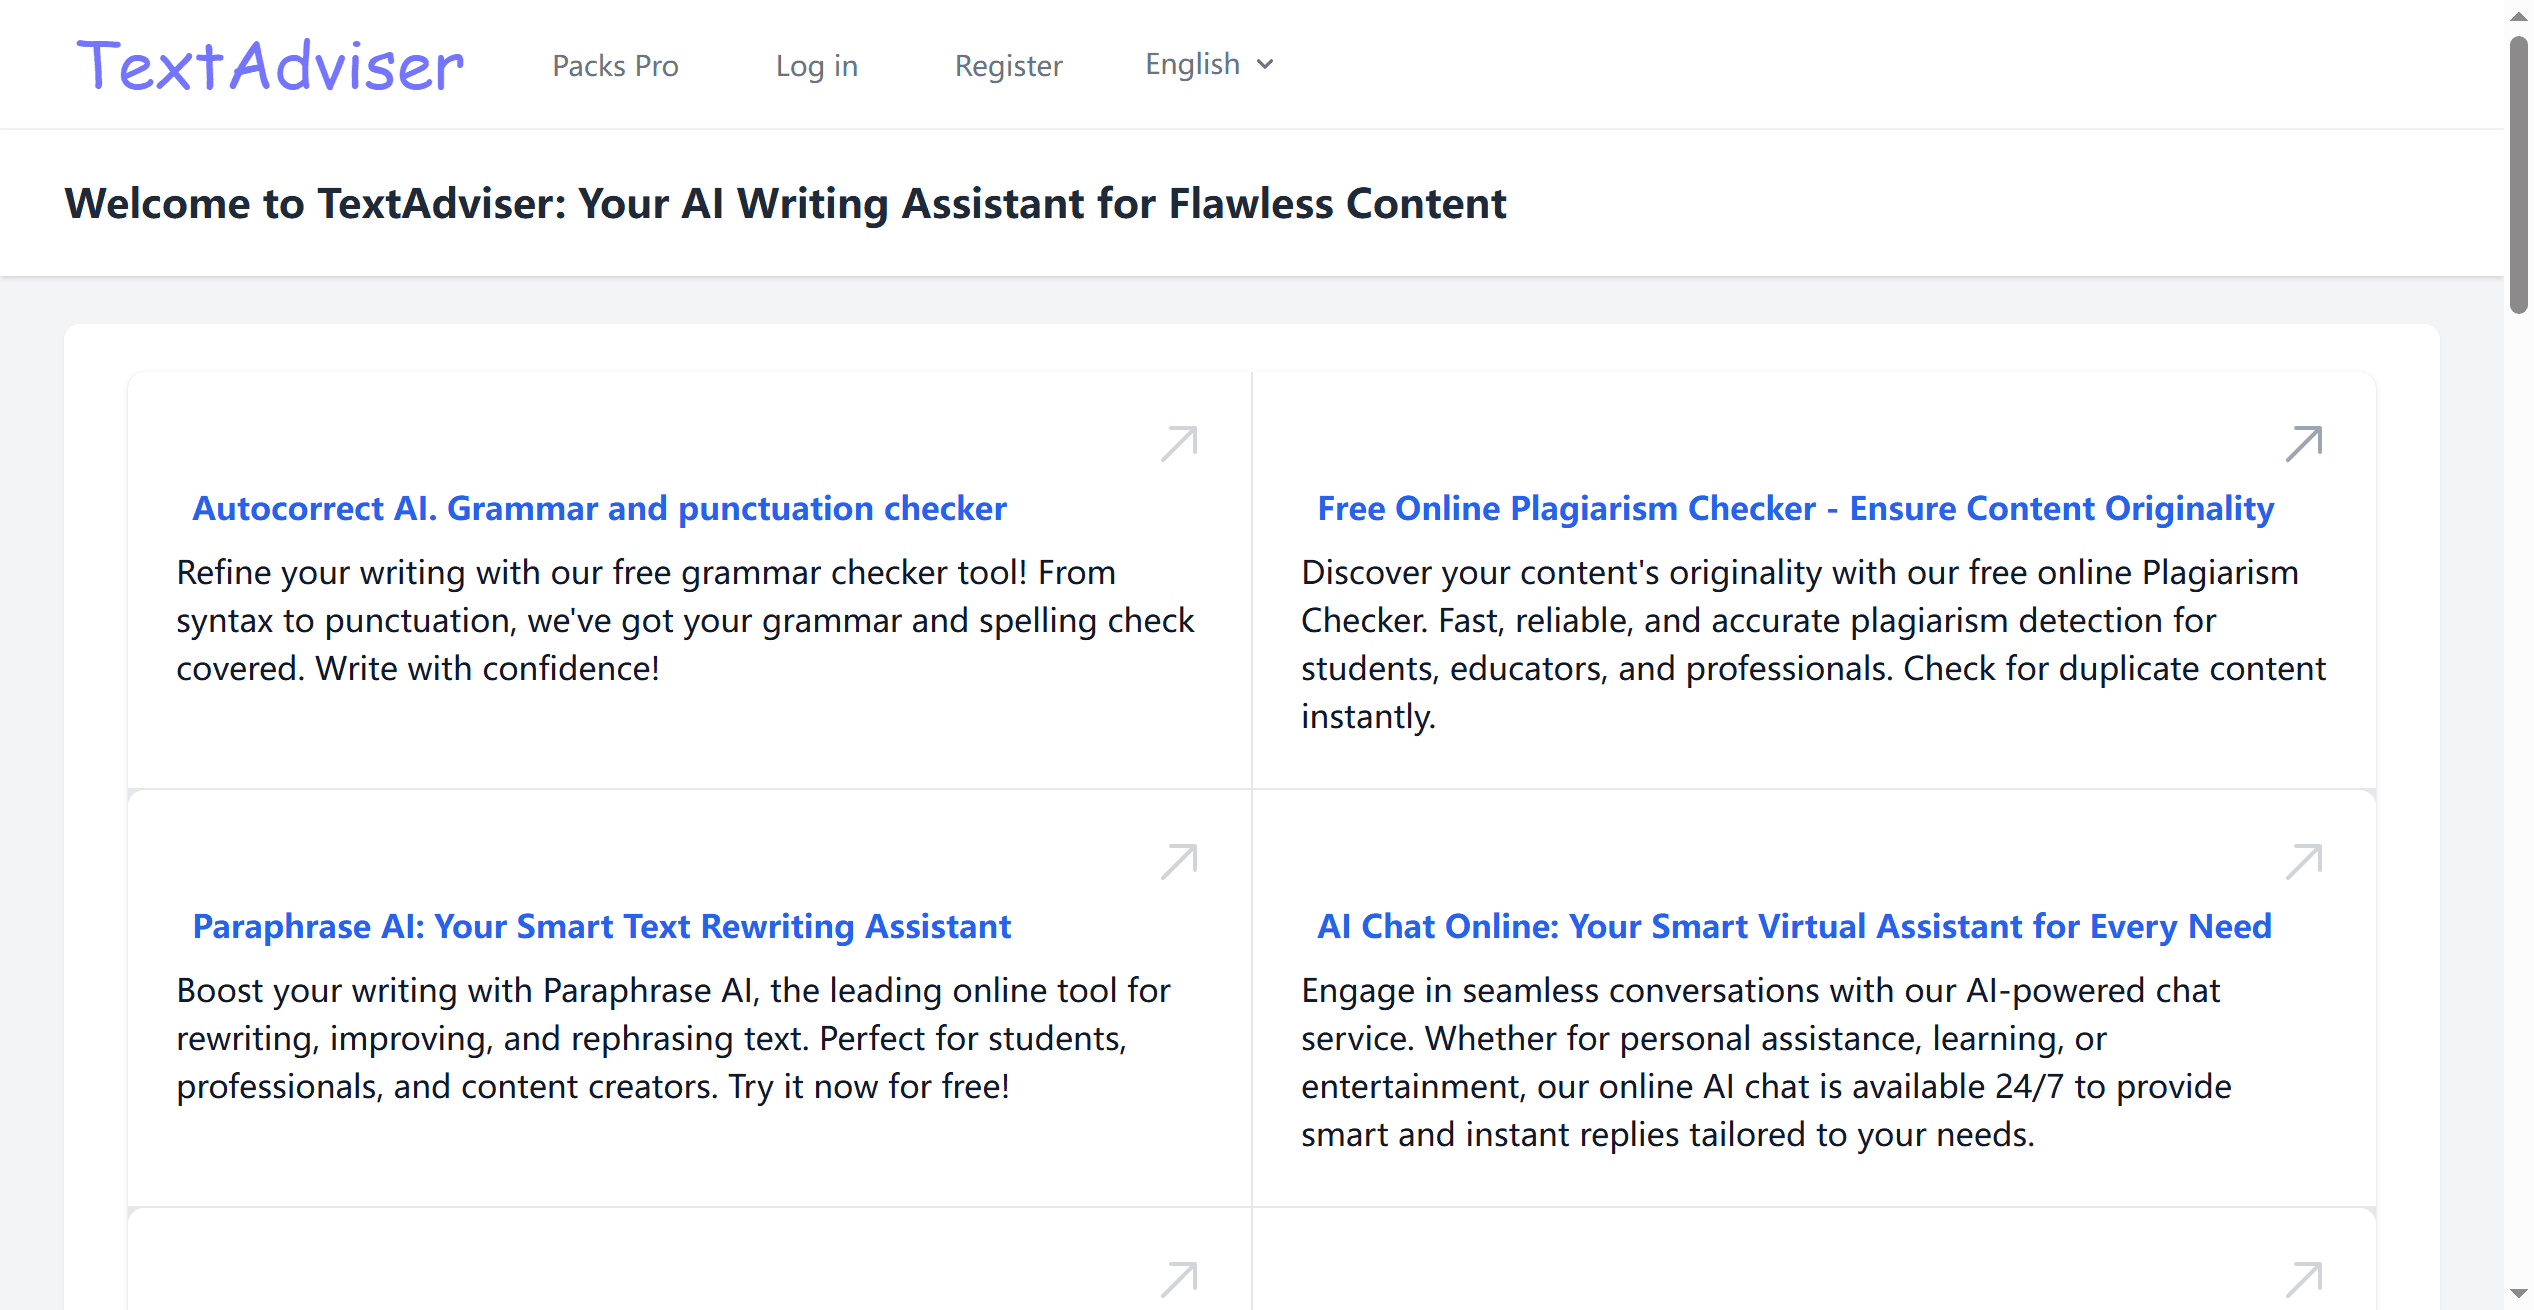Click scrollbar down arrow
Viewport: 2534px width, 1310px height.
point(2518,1295)
